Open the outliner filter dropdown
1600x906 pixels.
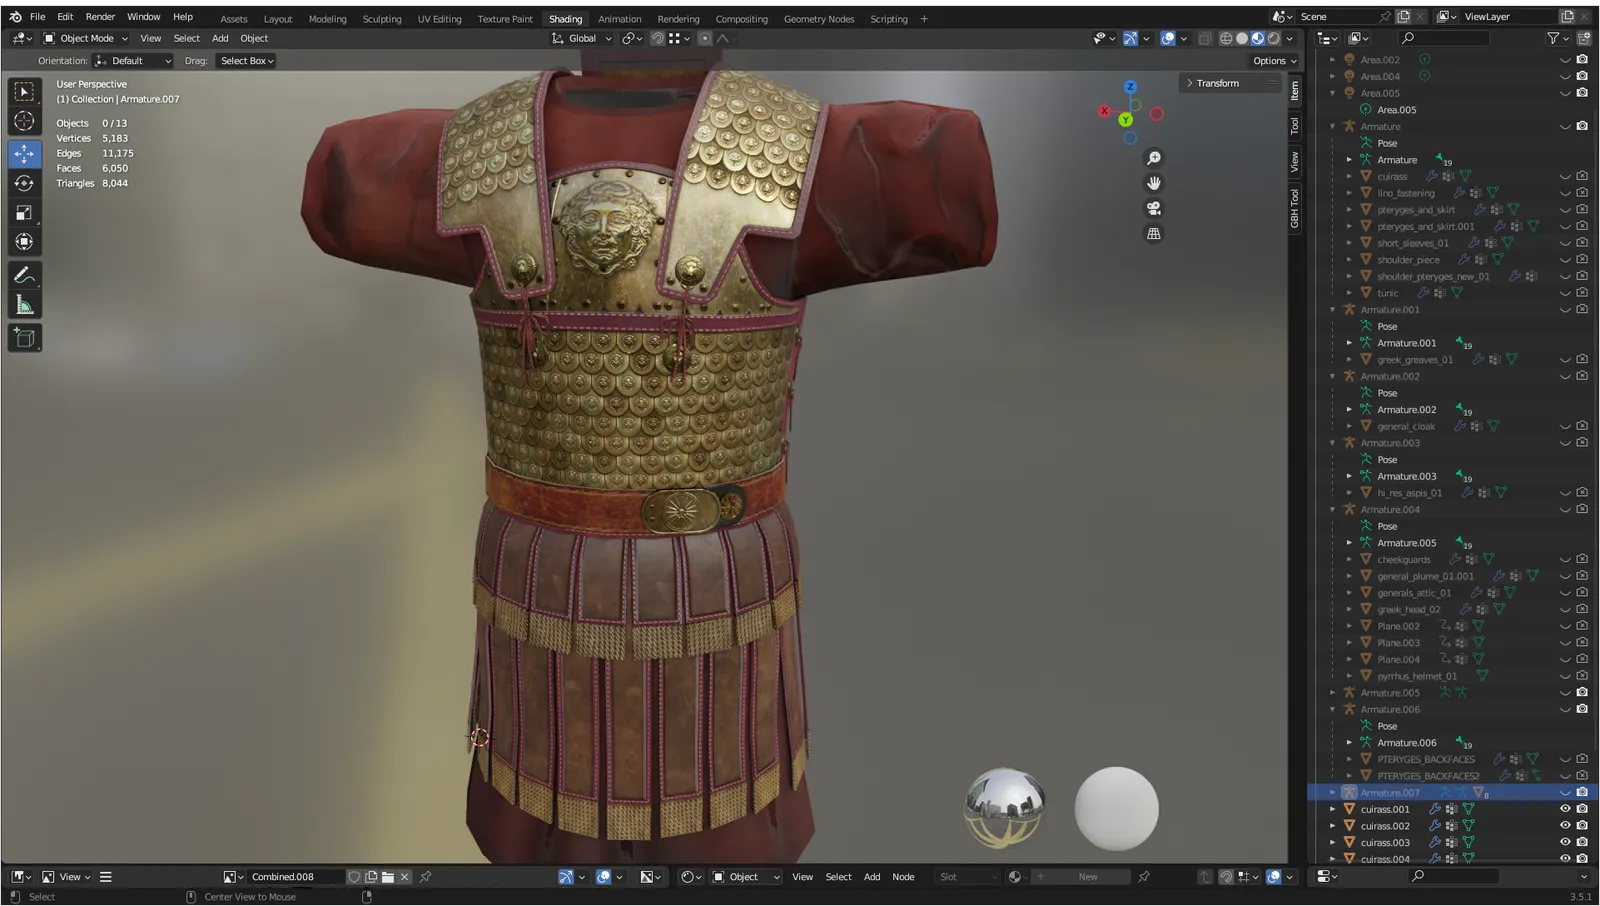click(x=1556, y=38)
